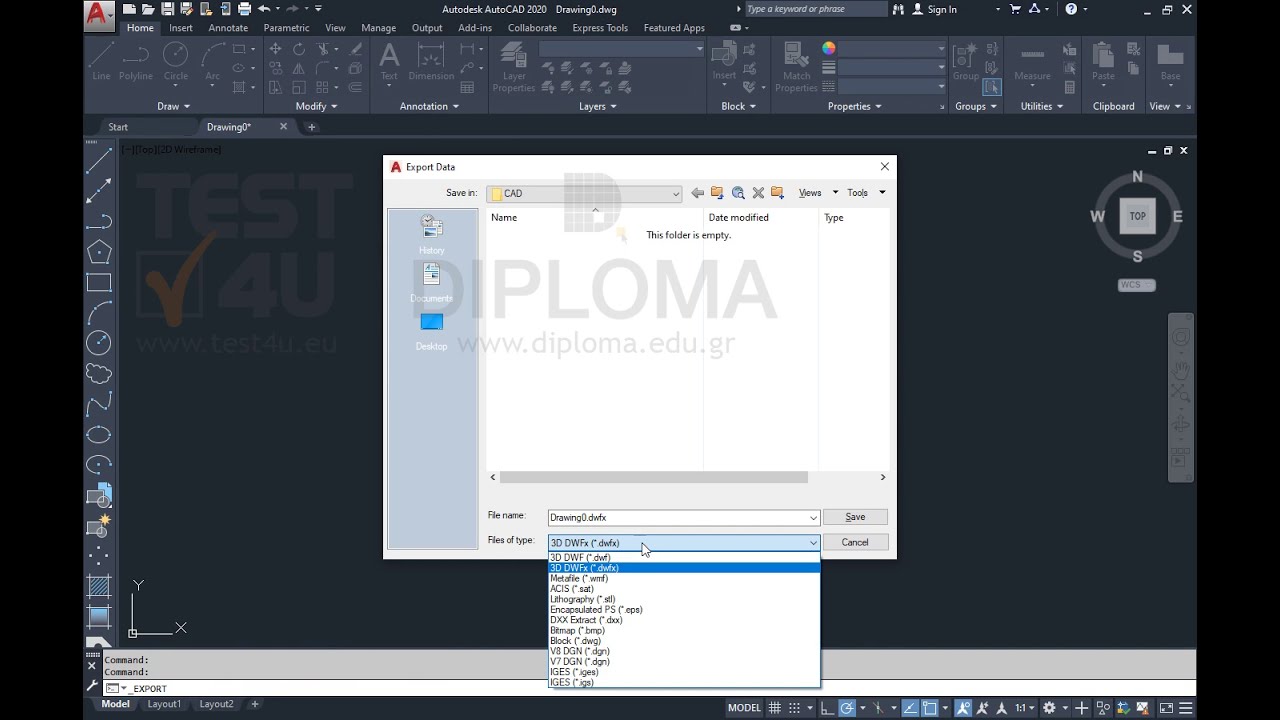The width and height of the screenshot is (1280, 720).
Task: Select the Polyline tool in the ribbon
Action: pyautogui.click(x=136, y=62)
